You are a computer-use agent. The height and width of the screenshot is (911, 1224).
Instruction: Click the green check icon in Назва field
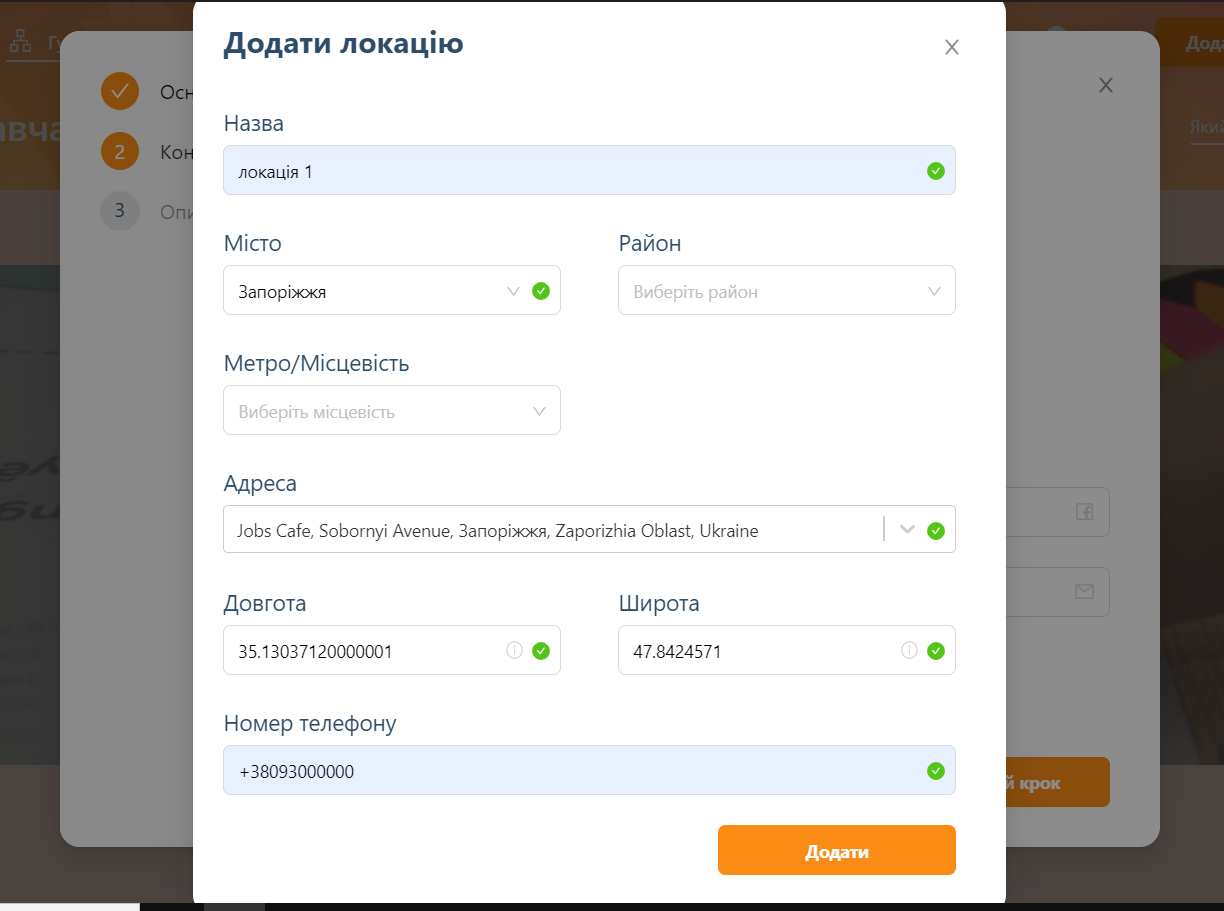pos(936,171)
